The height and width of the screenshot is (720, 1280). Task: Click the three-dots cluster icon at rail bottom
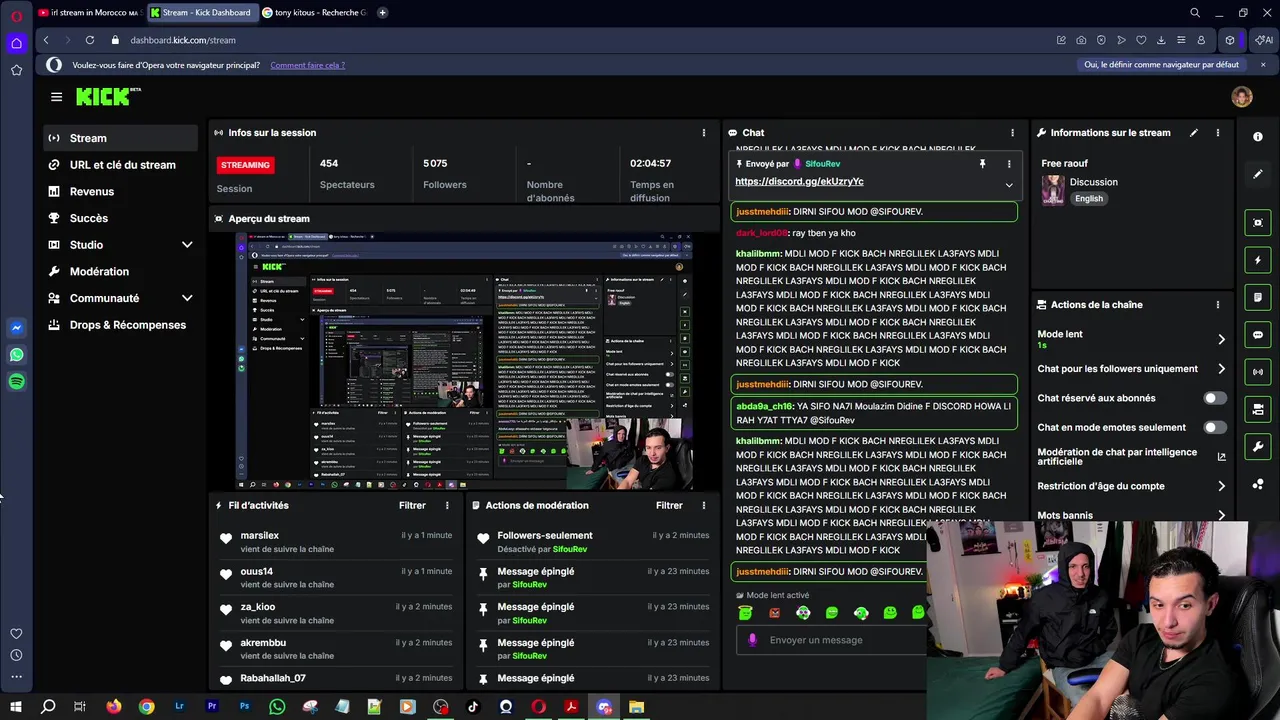1258,484
